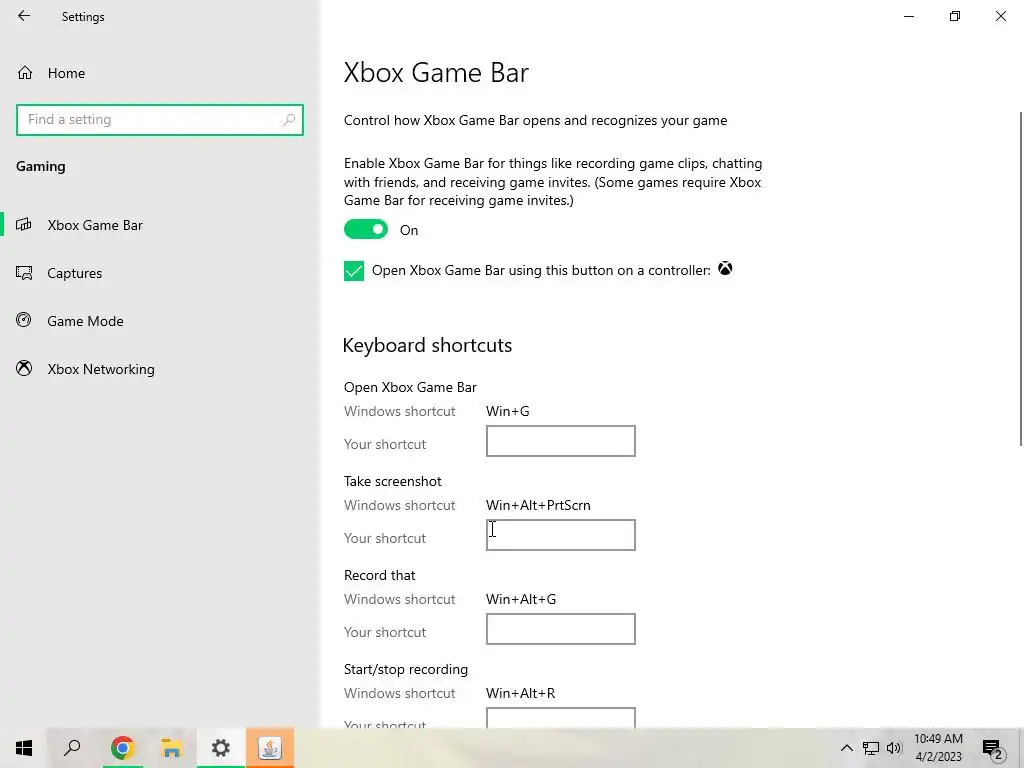Open File Explorer from the taskbar
1024x768 pixels.
[171, 748]
